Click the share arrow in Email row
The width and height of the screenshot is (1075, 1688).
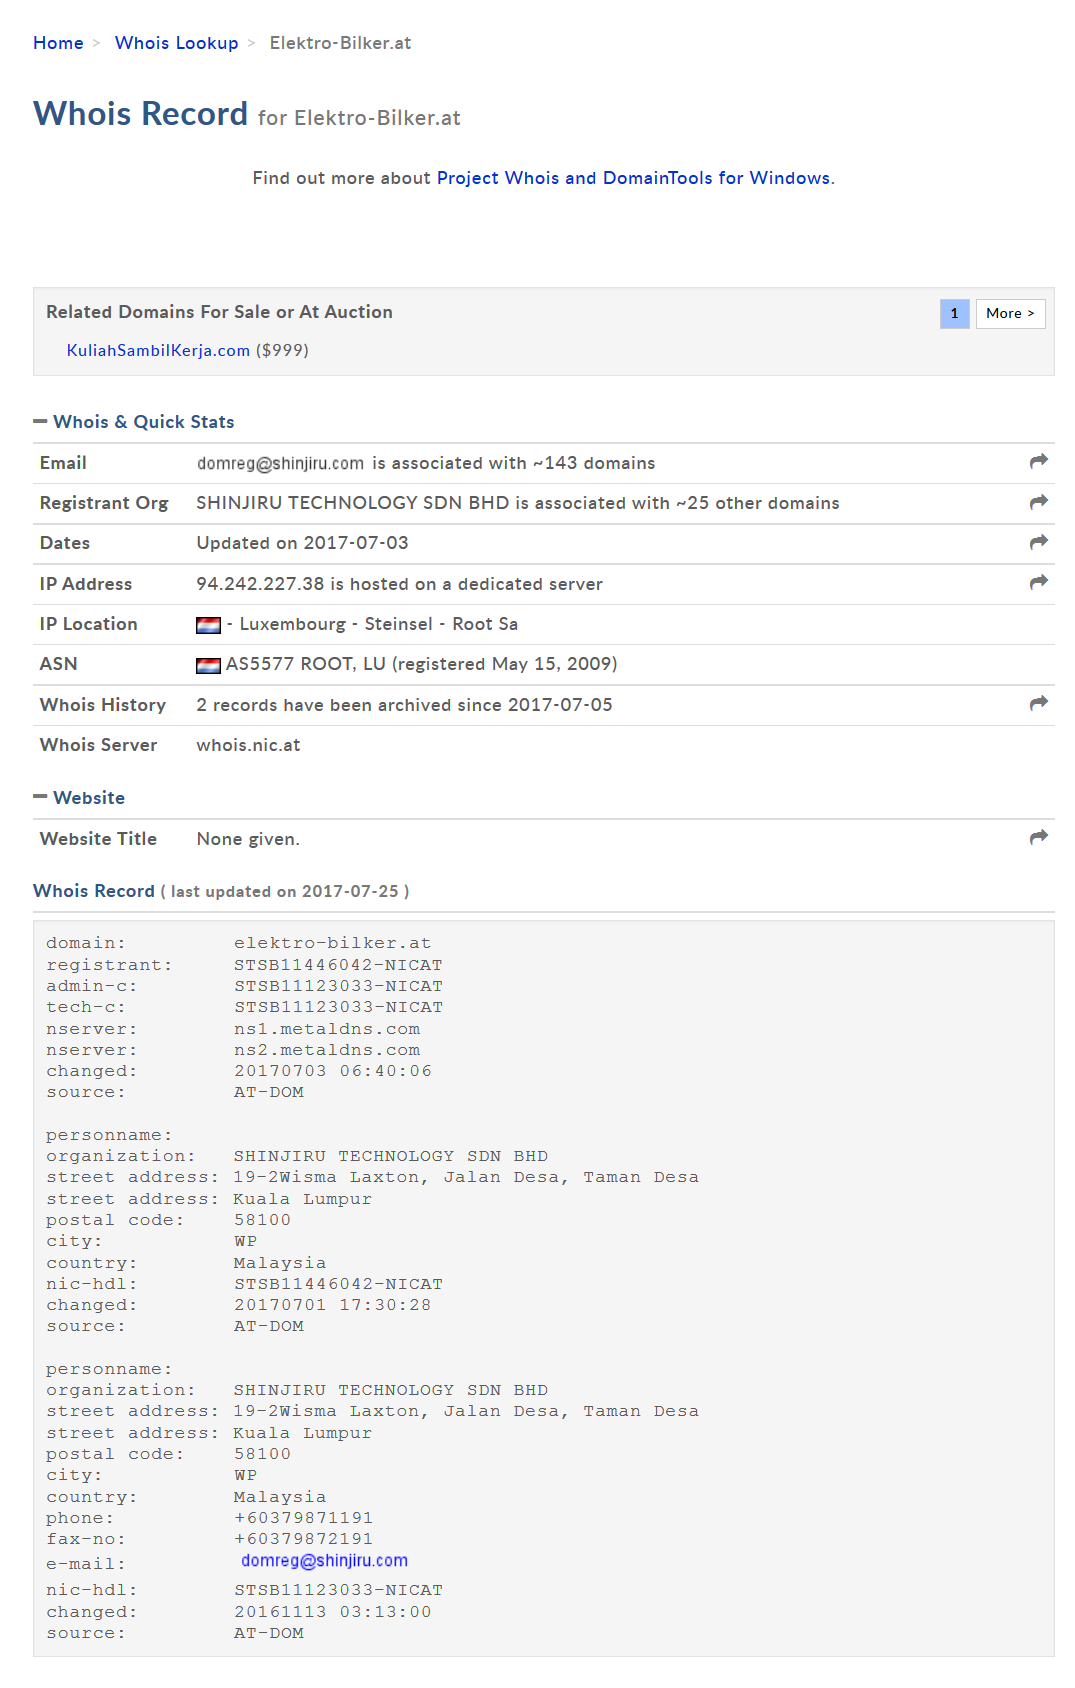[x=1039, y=461]
